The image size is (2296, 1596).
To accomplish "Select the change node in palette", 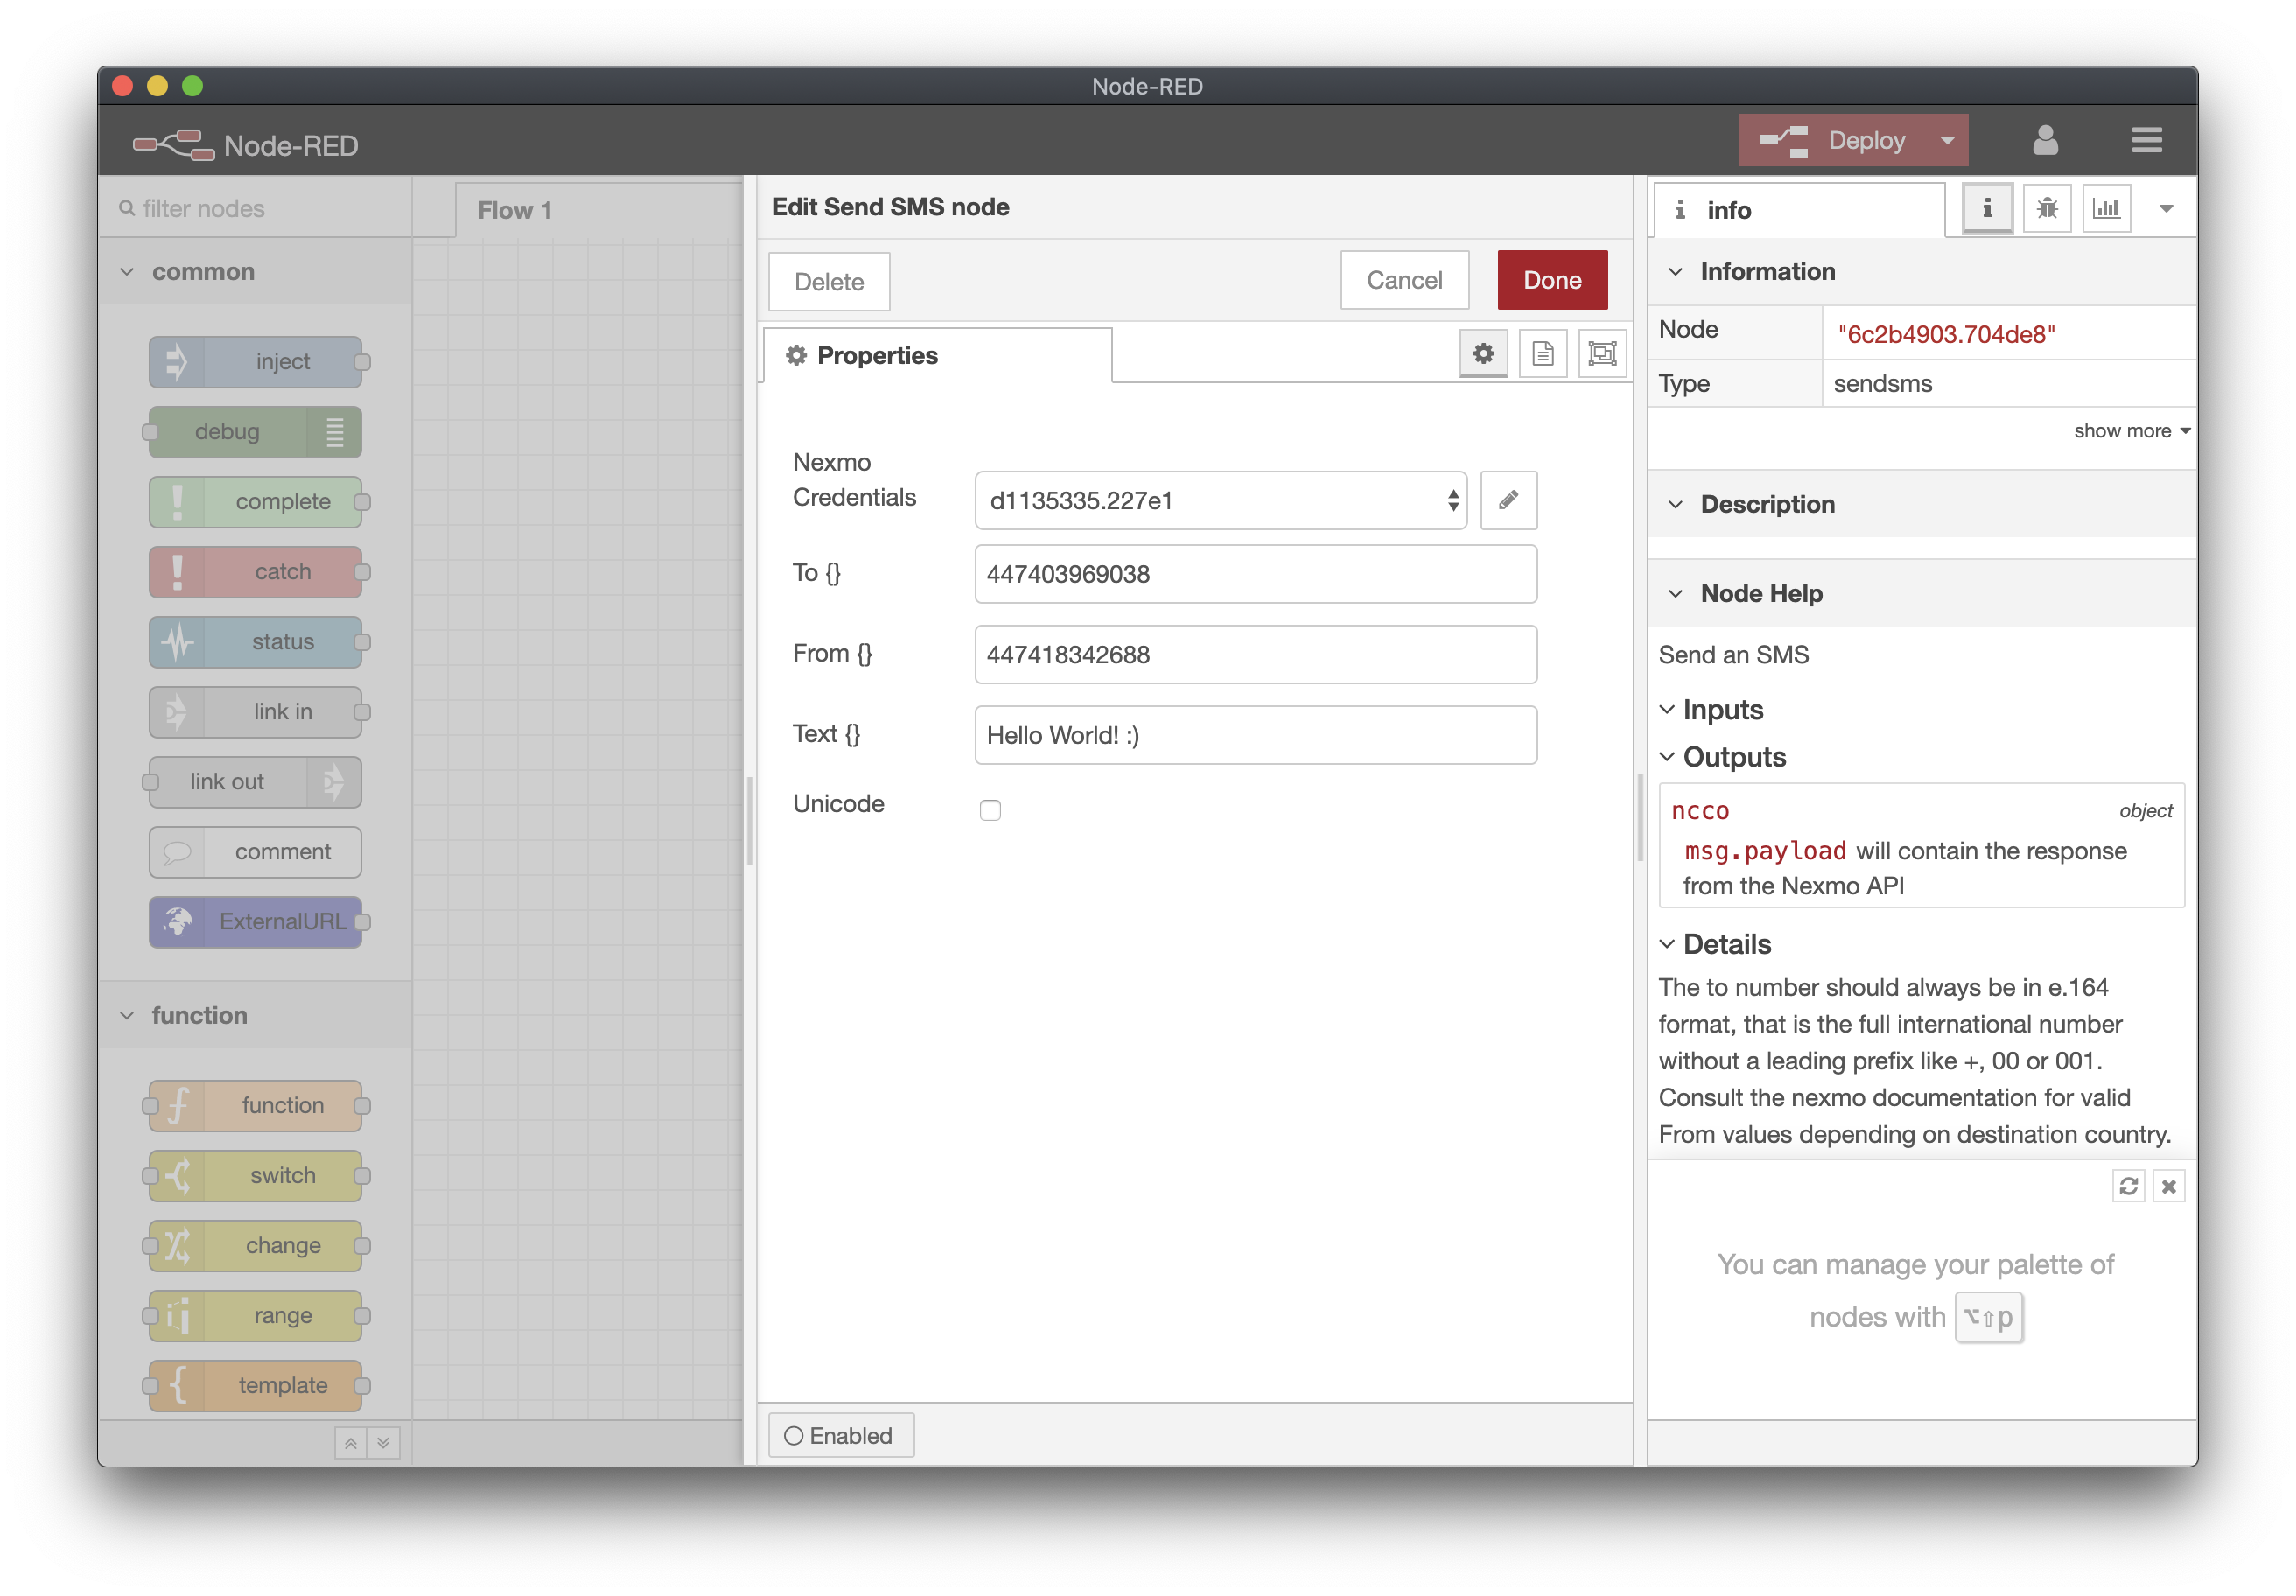I will coord(256,1246).
